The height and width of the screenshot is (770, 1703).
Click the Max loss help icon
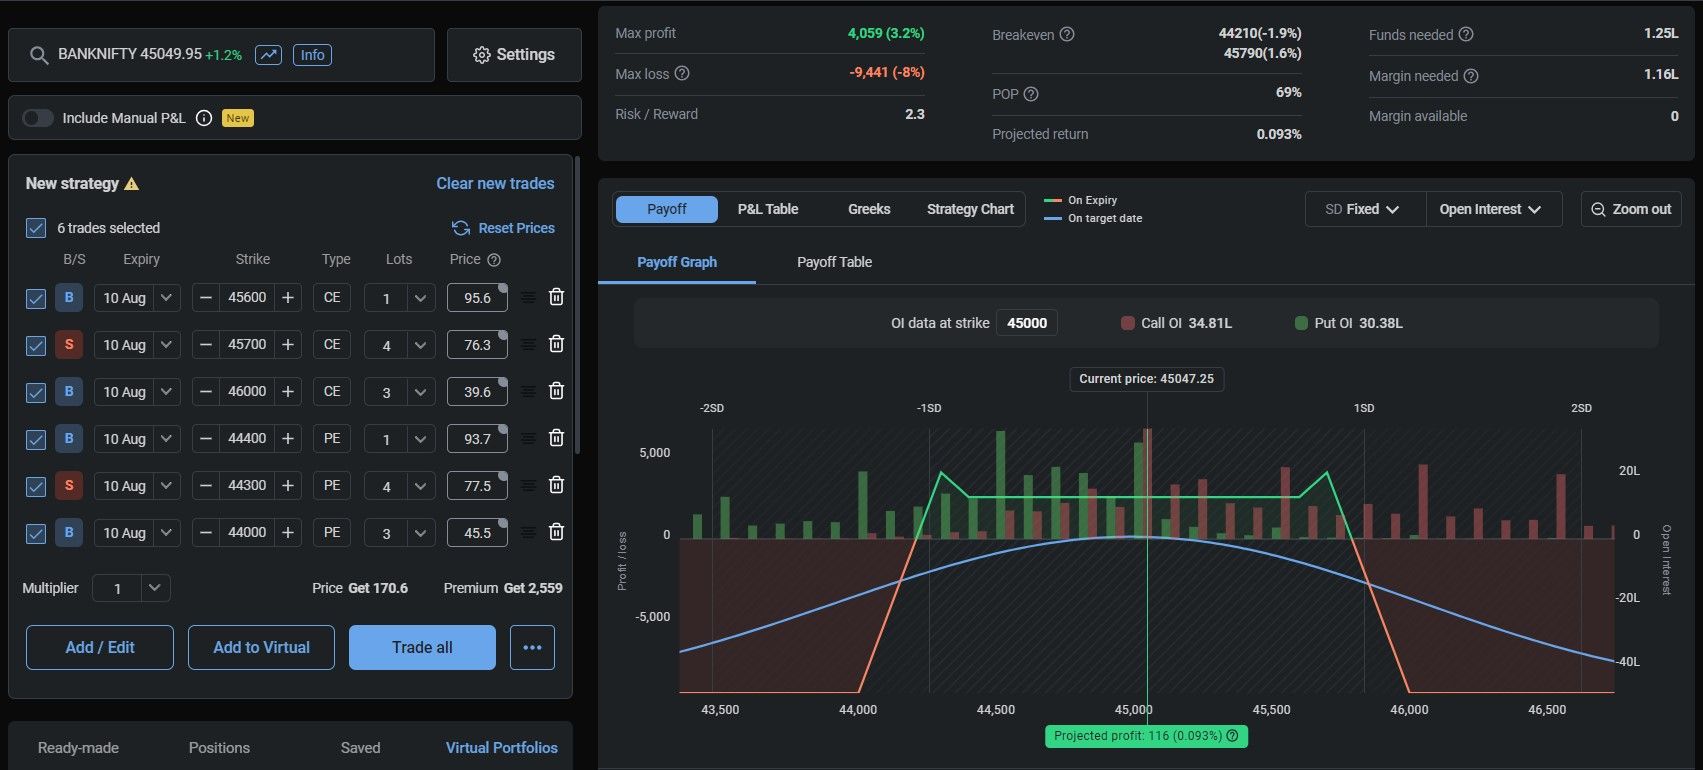click(x=682, y=74)
